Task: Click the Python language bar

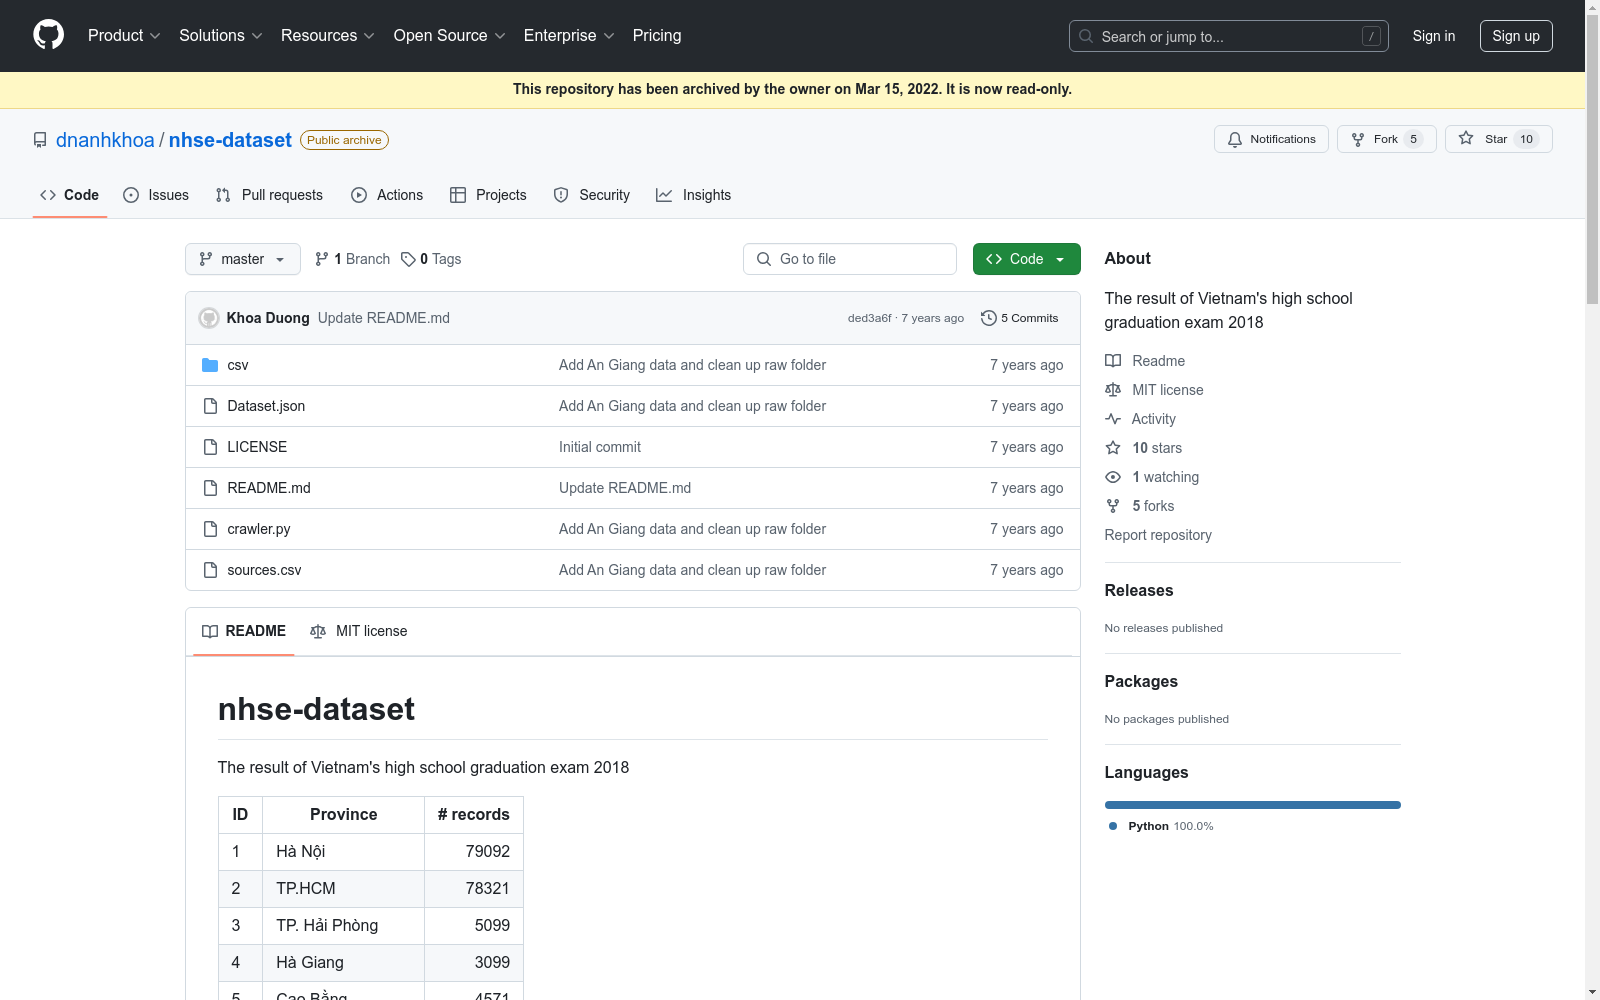Action: (1253, 805)
